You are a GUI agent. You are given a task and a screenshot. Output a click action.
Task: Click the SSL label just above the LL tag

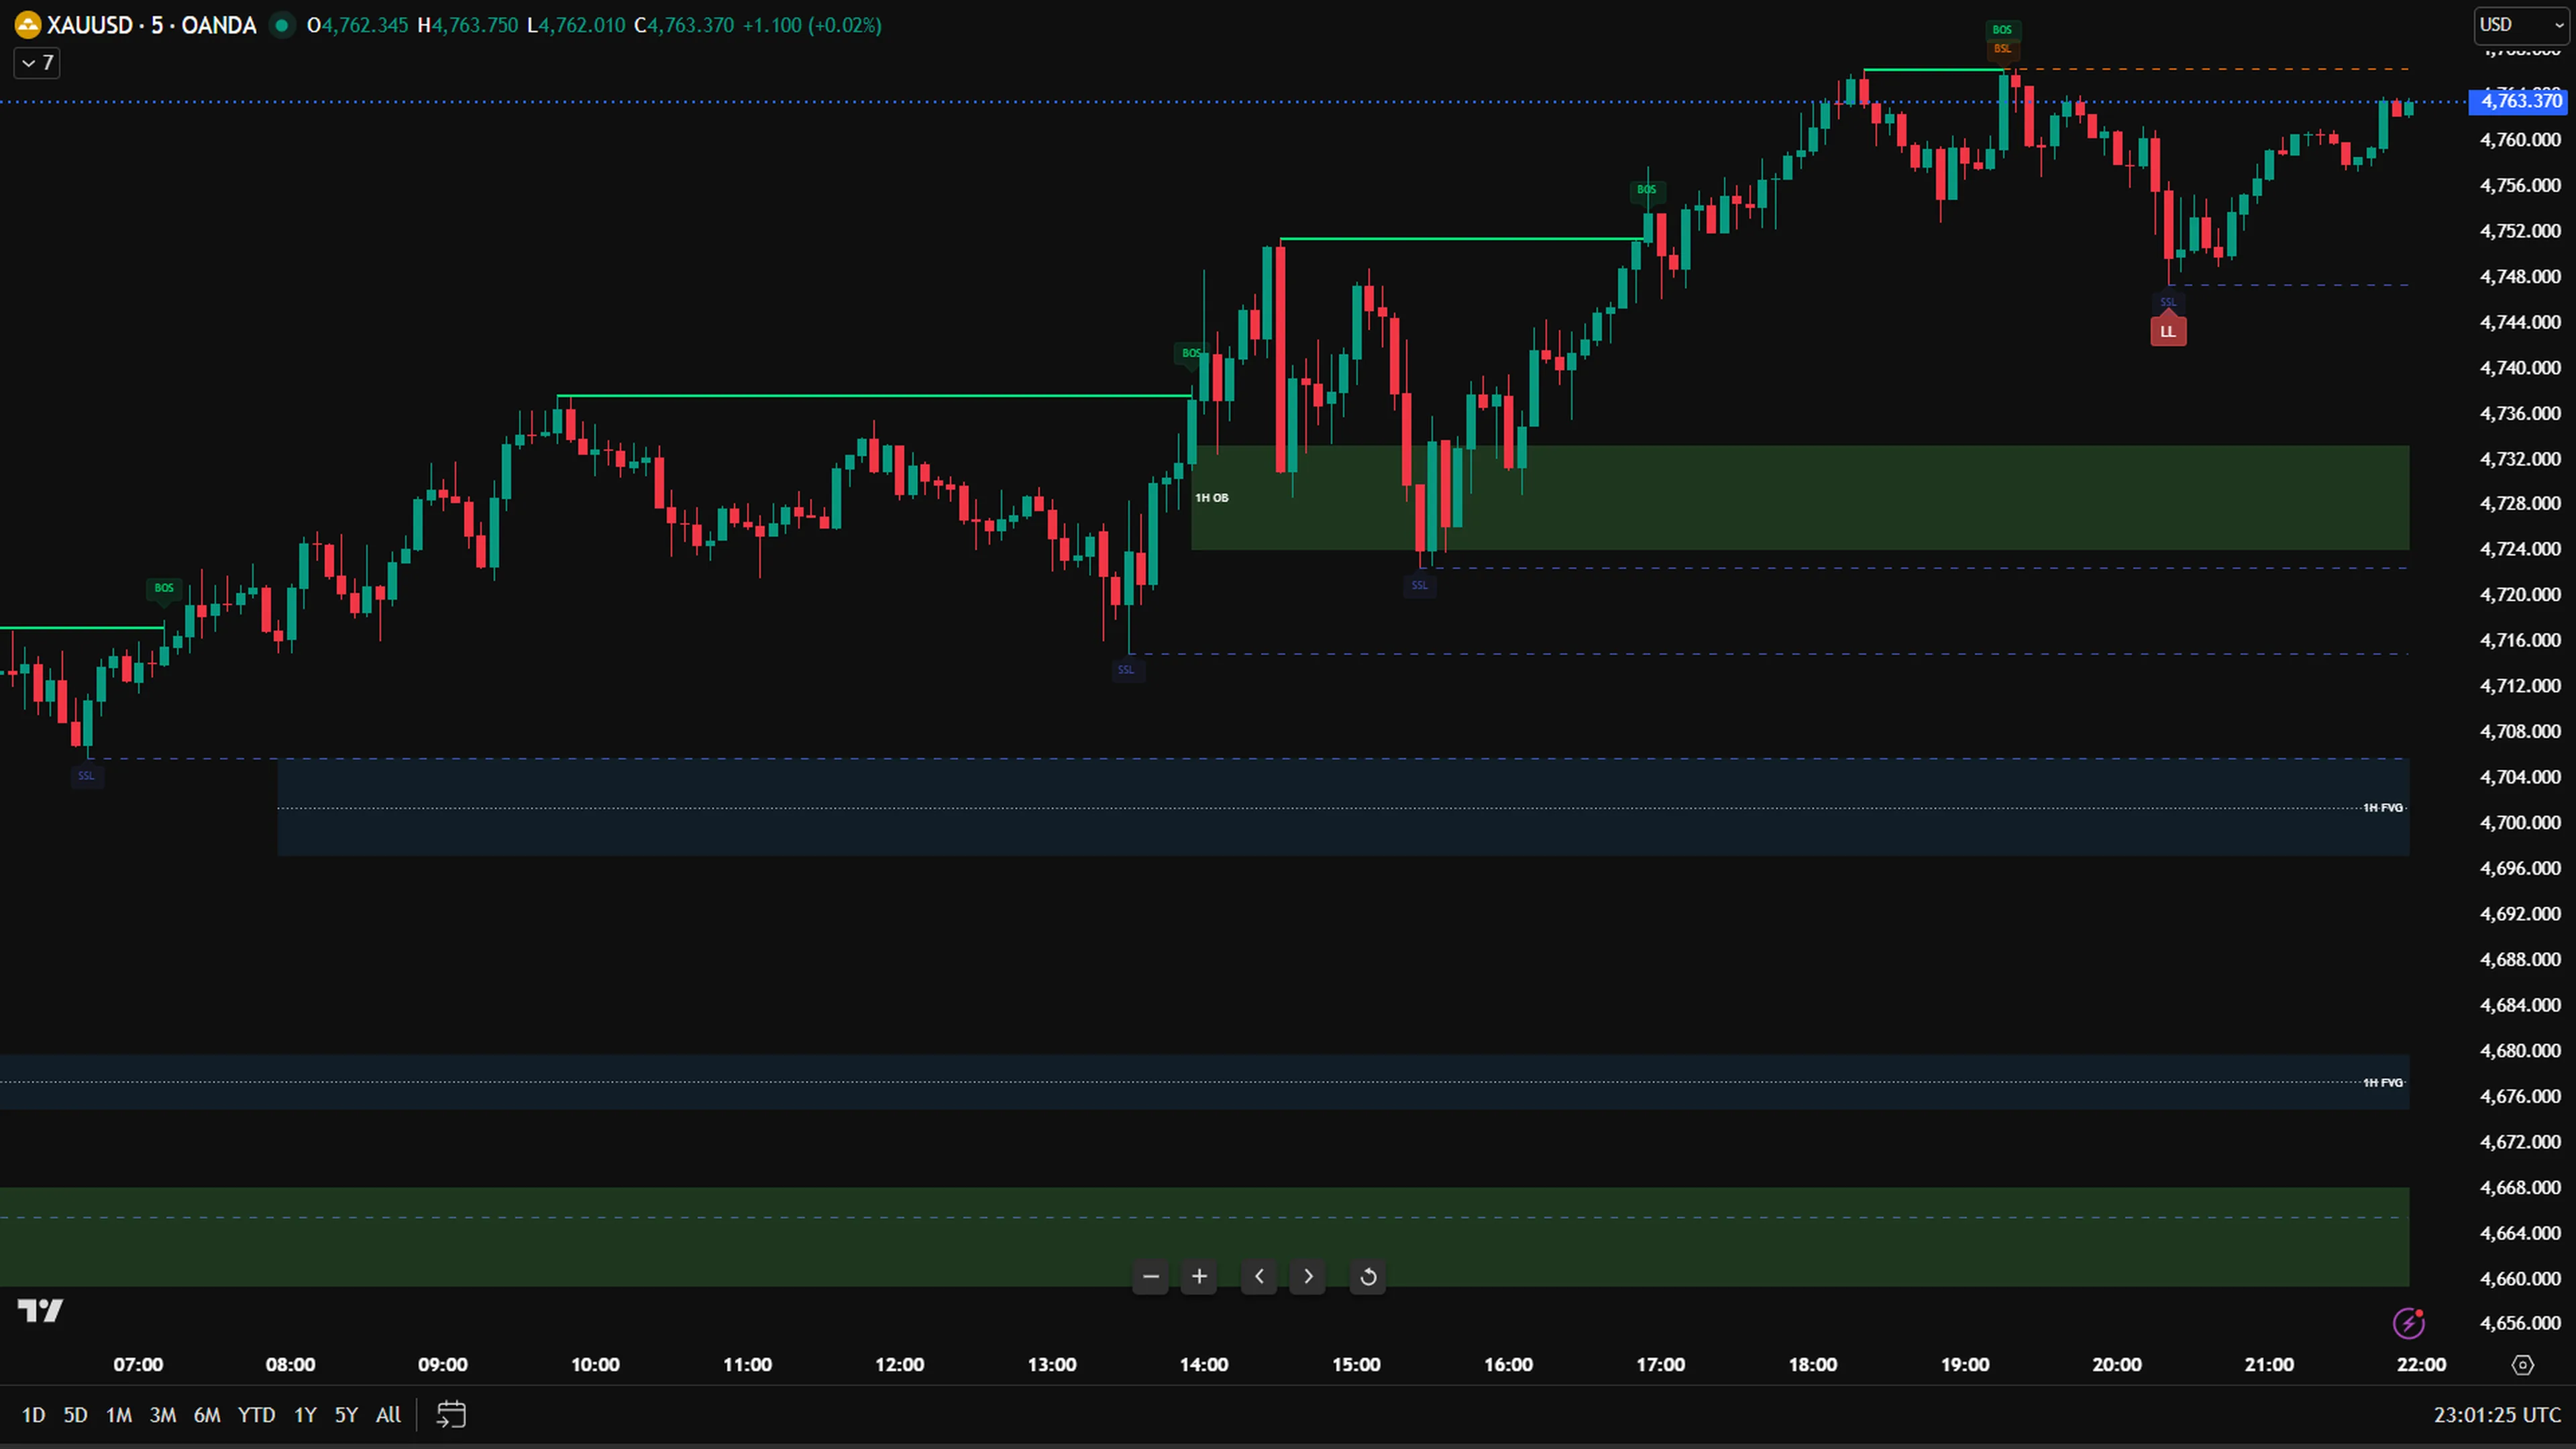(x=2168, y=302)
